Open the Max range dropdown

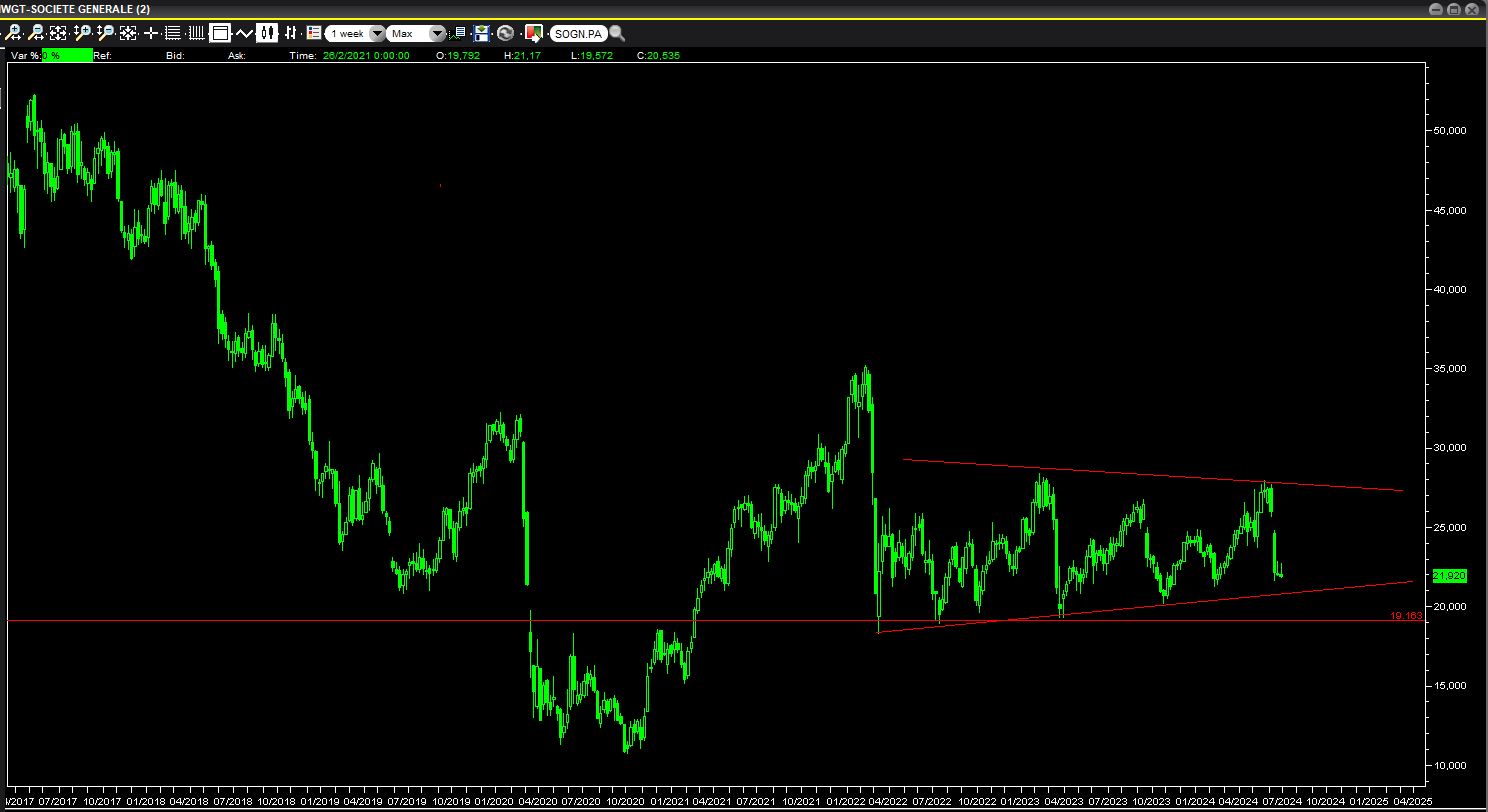(x=417, y=33)
